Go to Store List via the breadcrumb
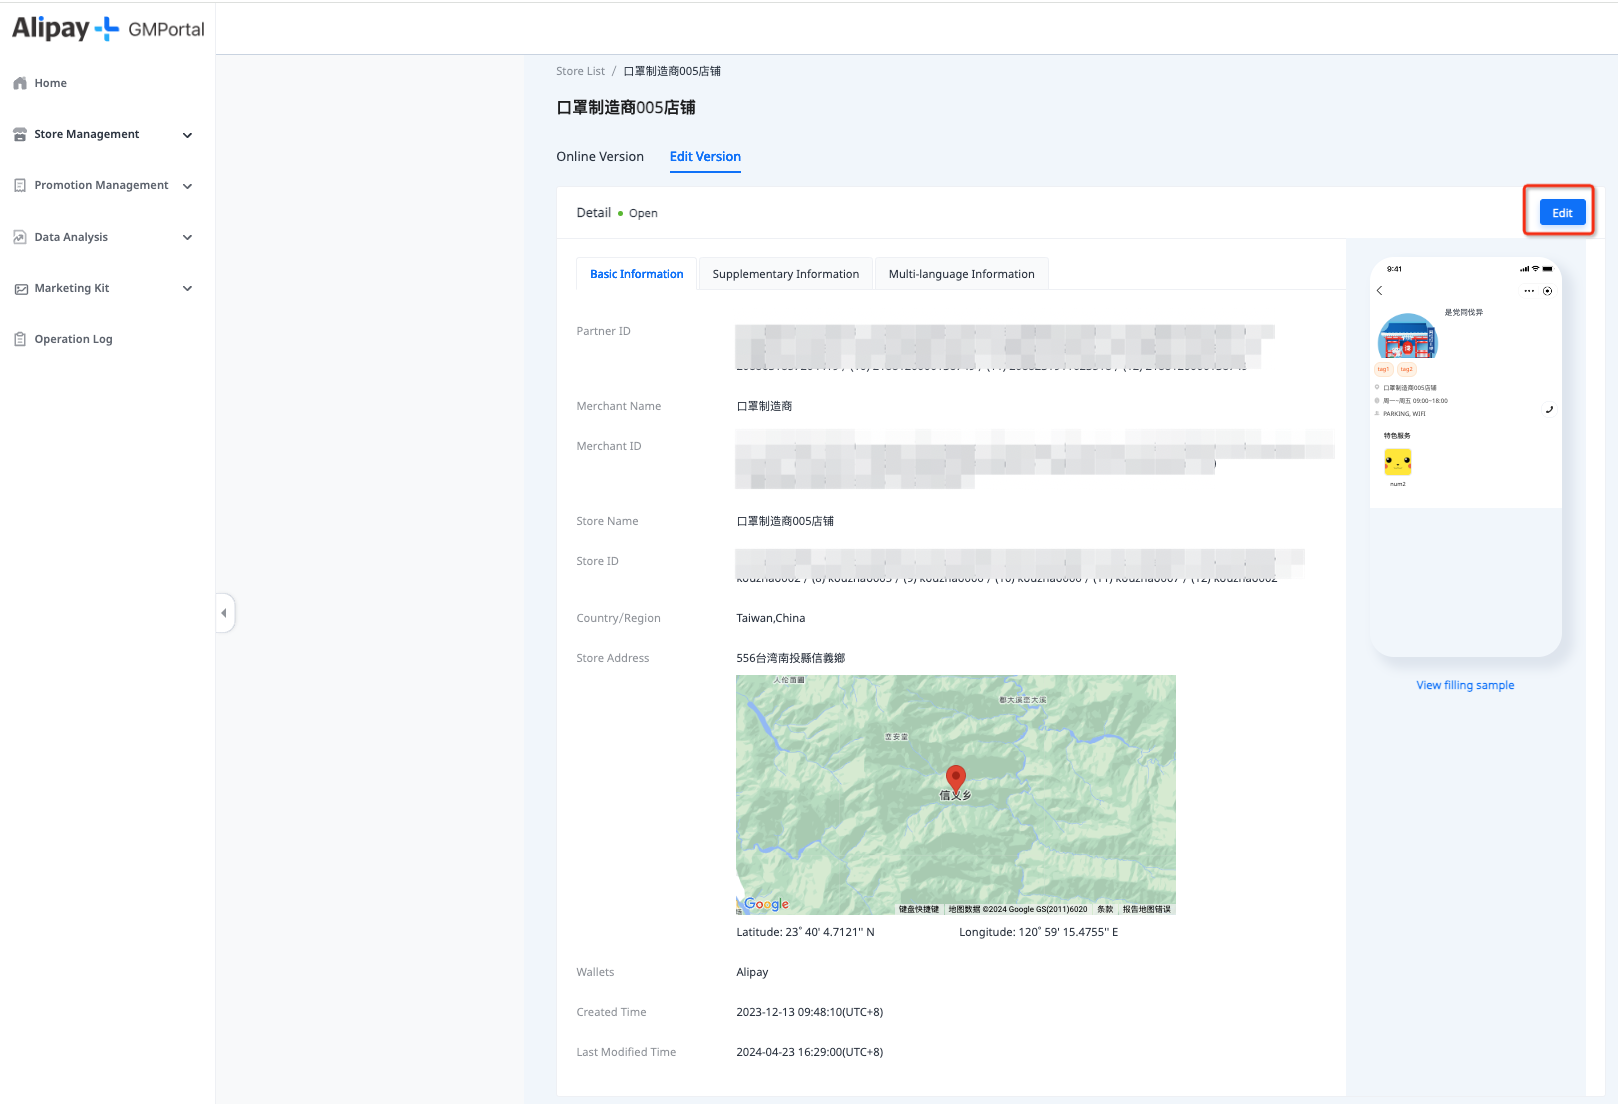Screen dimensions: 1618x1104 point(580,71)
